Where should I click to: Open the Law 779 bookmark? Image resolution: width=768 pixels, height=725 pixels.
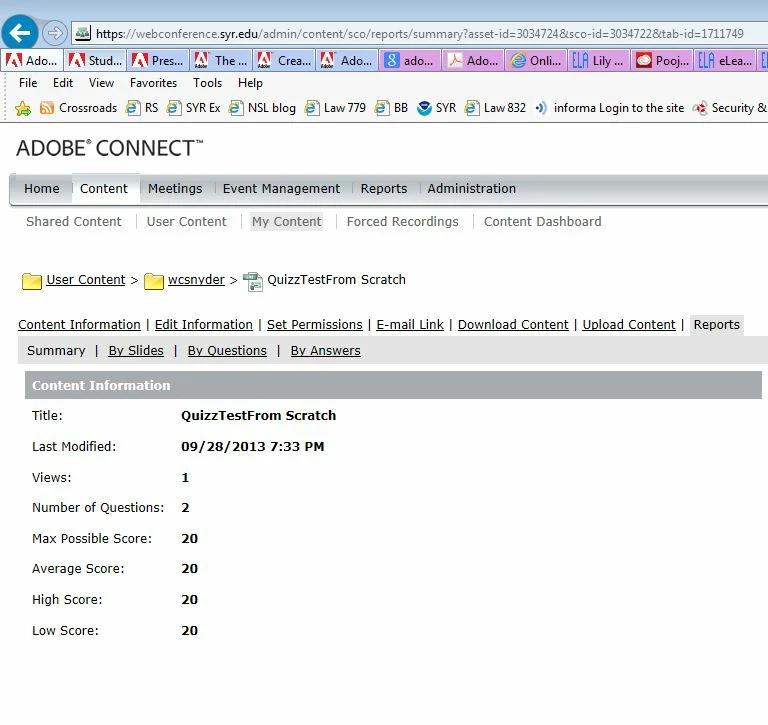pos(335,108)
